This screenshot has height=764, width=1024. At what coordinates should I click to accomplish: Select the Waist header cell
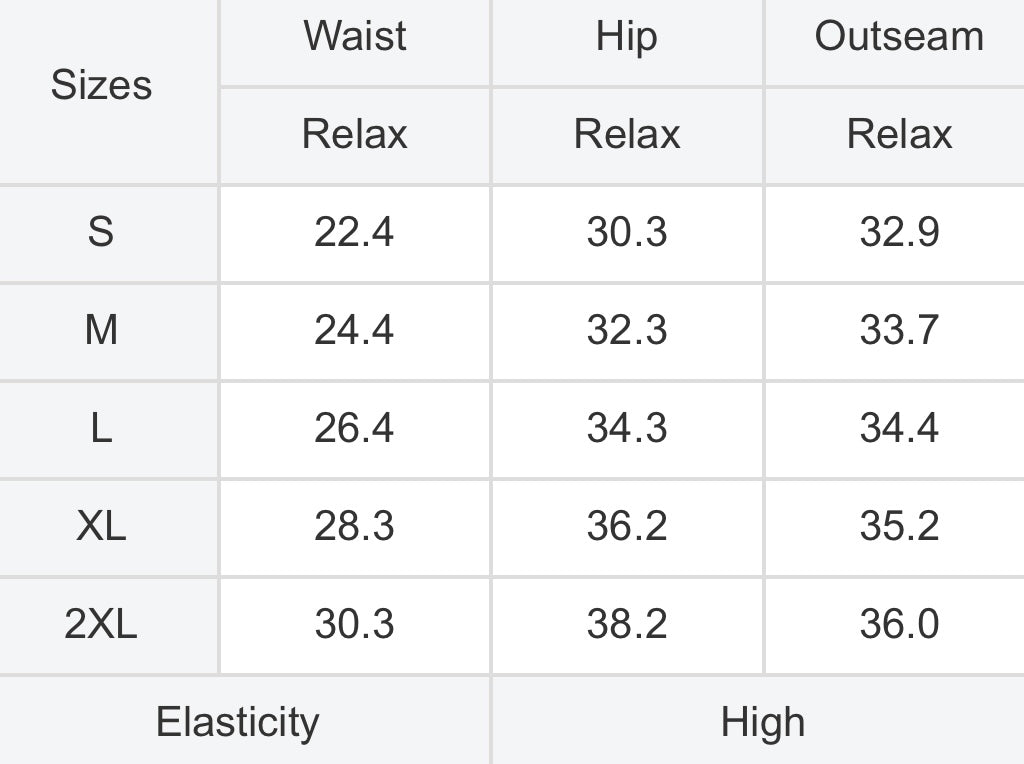pyautogui.click(x=354, y=37)
